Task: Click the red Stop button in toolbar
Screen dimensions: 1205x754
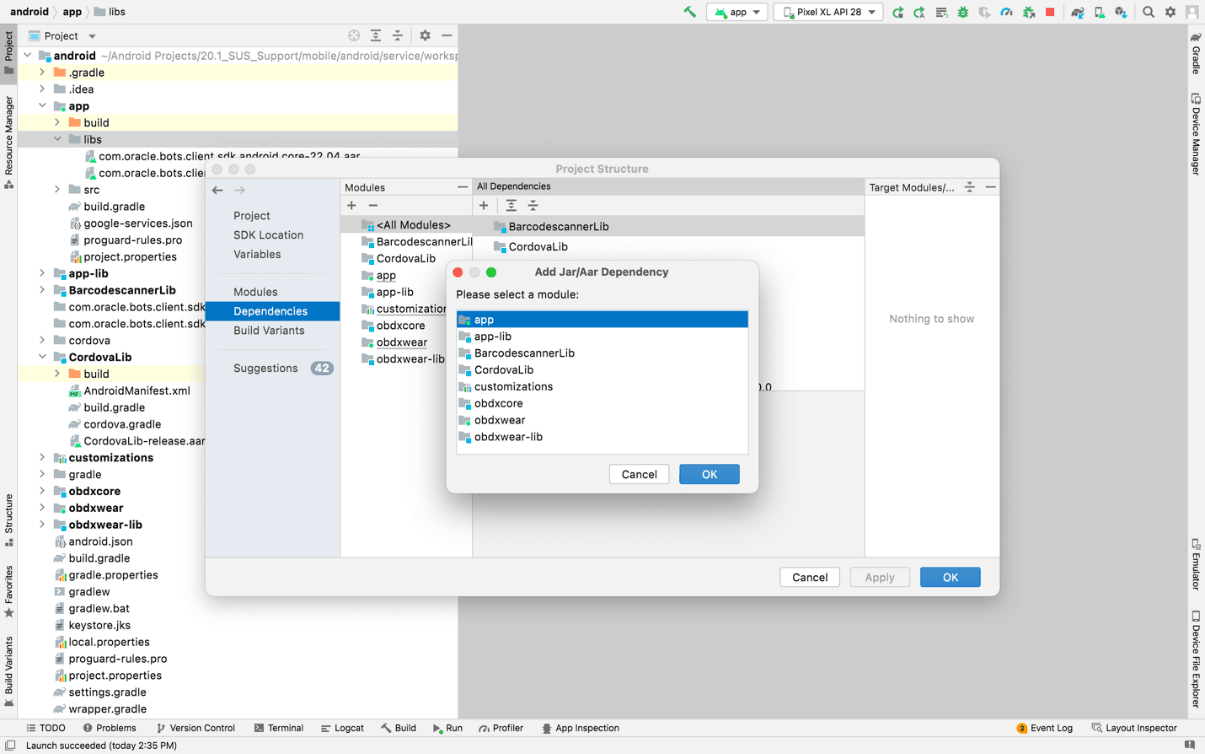Action: pyautogui.click(x=1050, y=12)
